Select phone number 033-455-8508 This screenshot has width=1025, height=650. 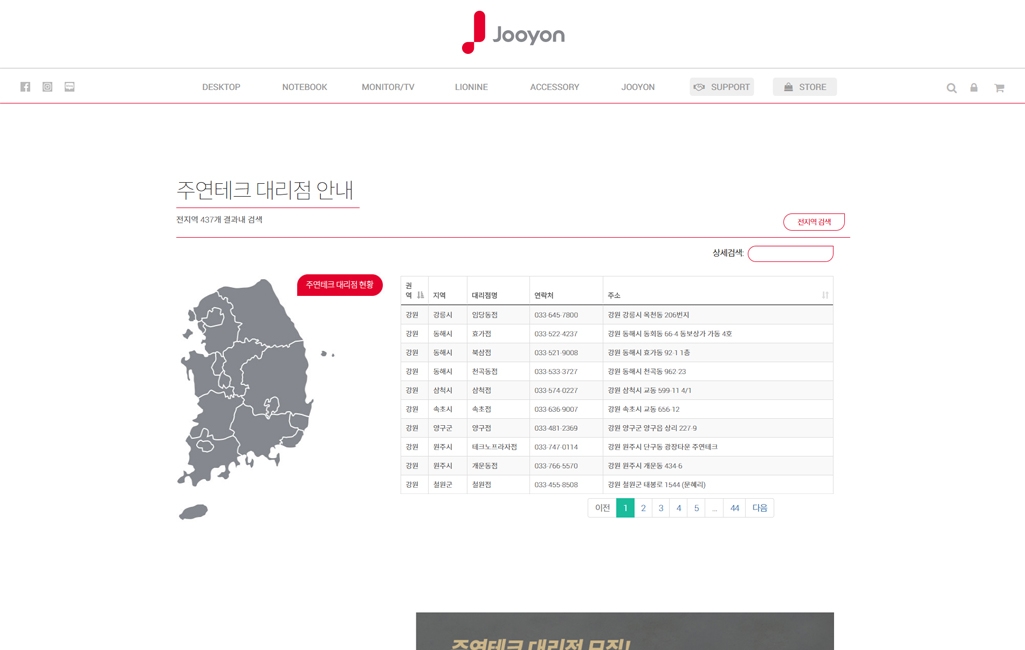pyautogui.click(x=556, y=485)
